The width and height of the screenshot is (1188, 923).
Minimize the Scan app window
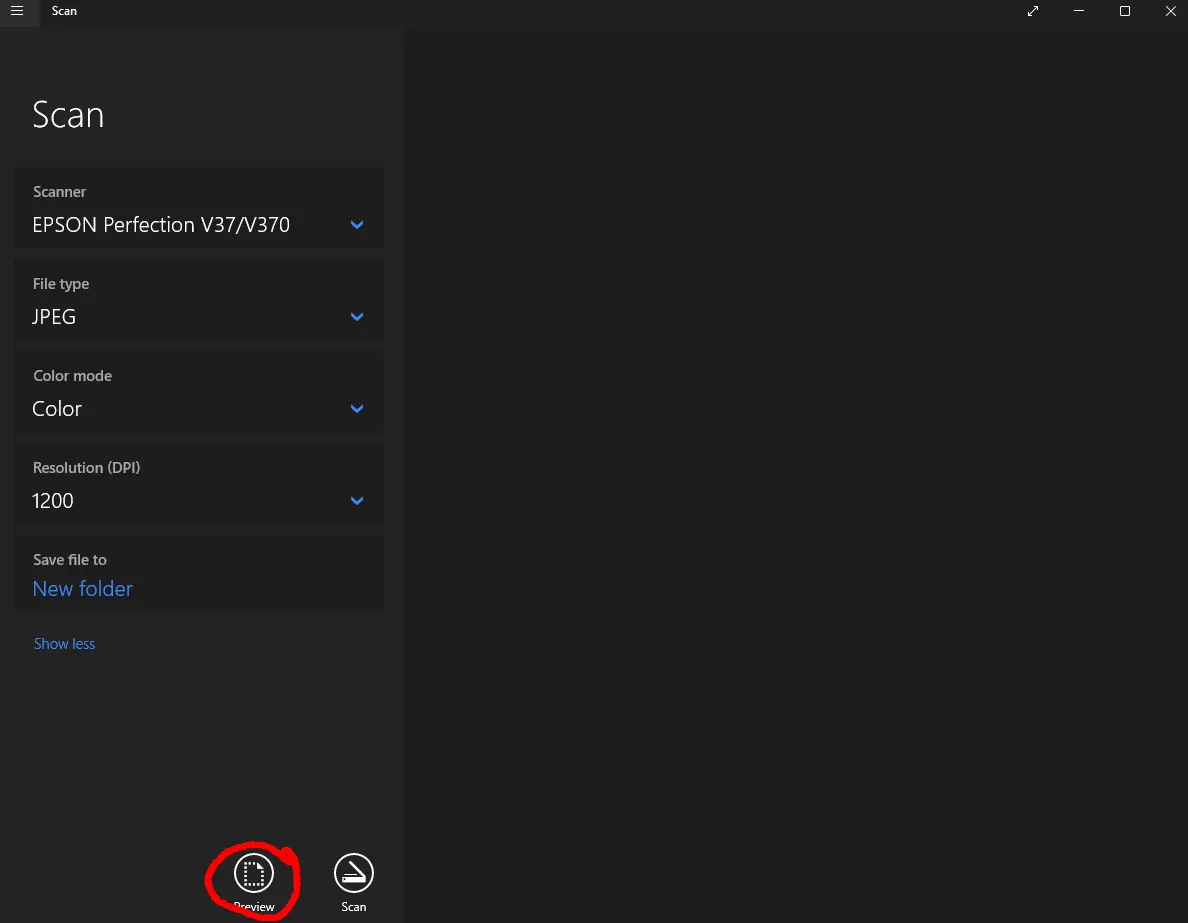(x=1079, y=11)
